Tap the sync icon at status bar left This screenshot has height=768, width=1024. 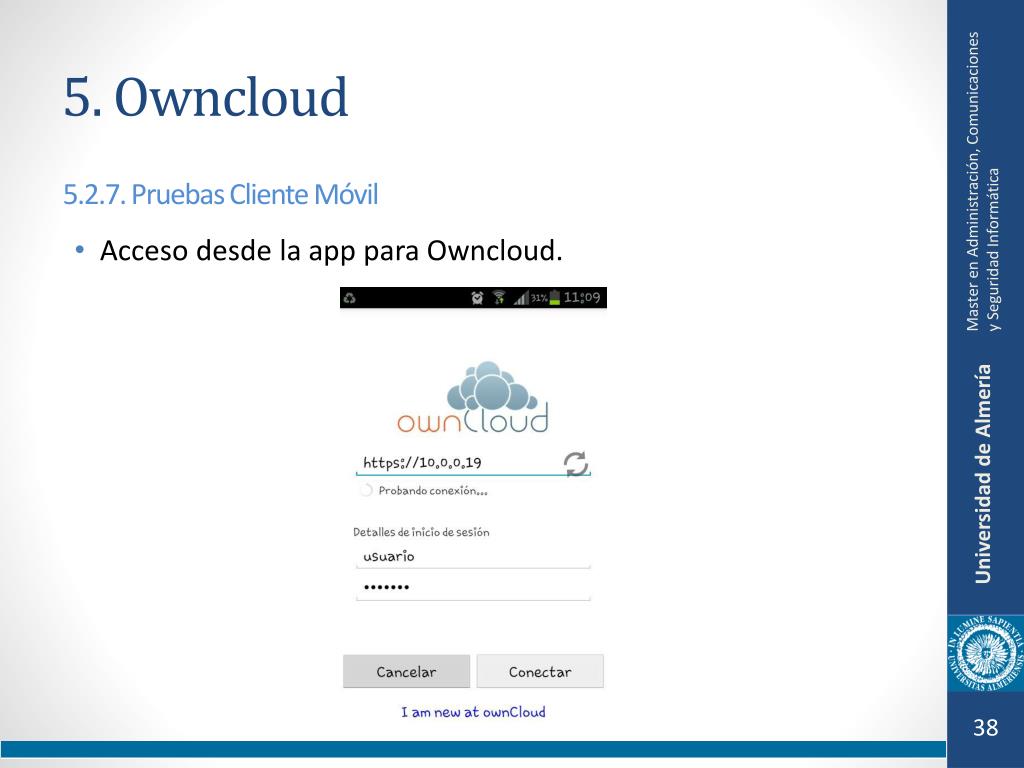350,298
